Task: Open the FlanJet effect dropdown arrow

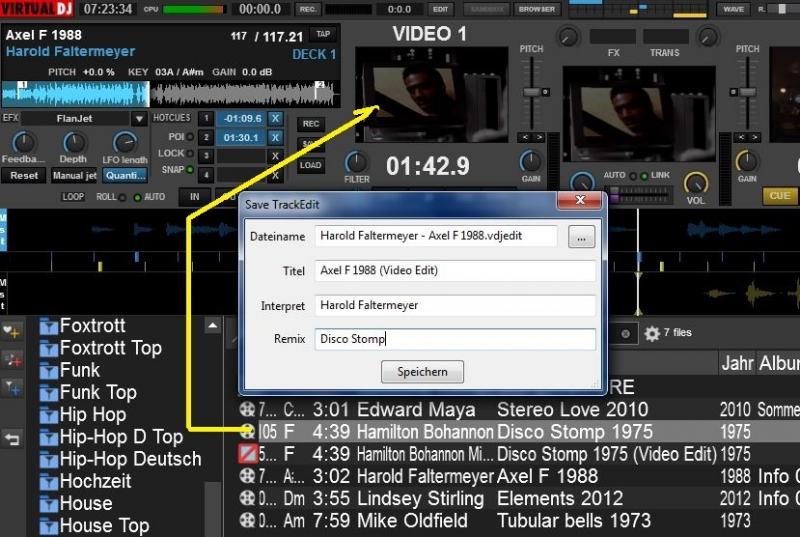Action: (138, 119)
